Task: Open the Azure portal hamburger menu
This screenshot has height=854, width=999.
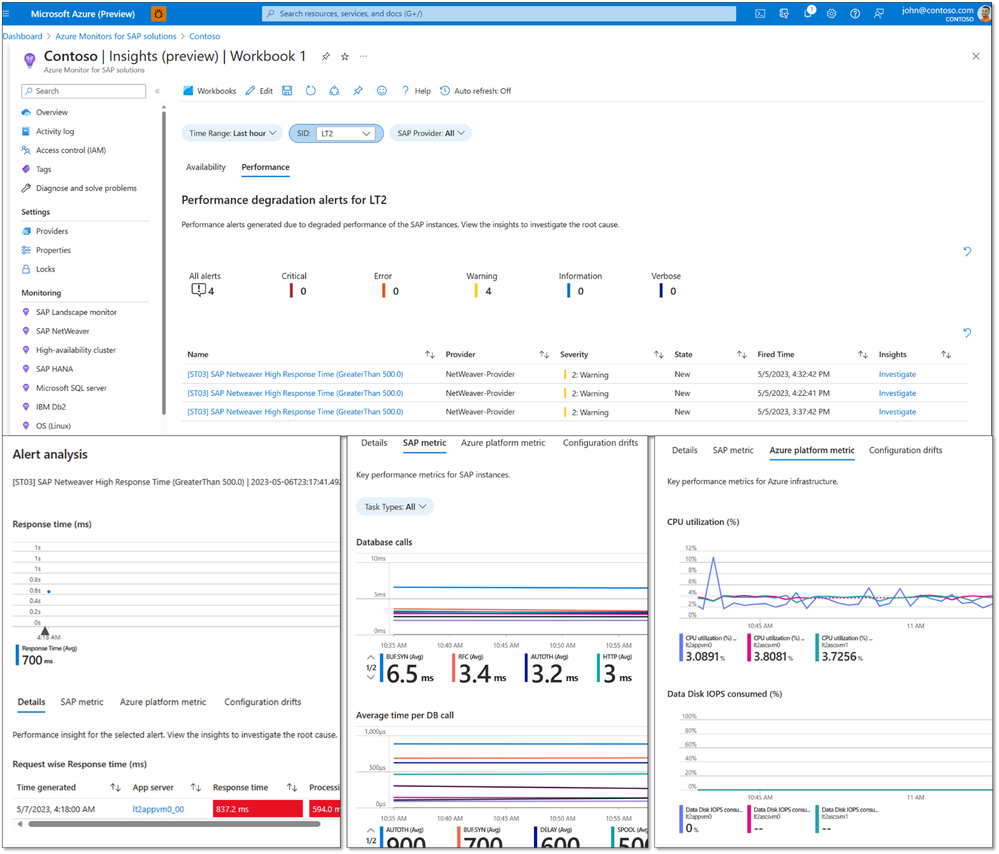Action: click(x=6, y=13)
